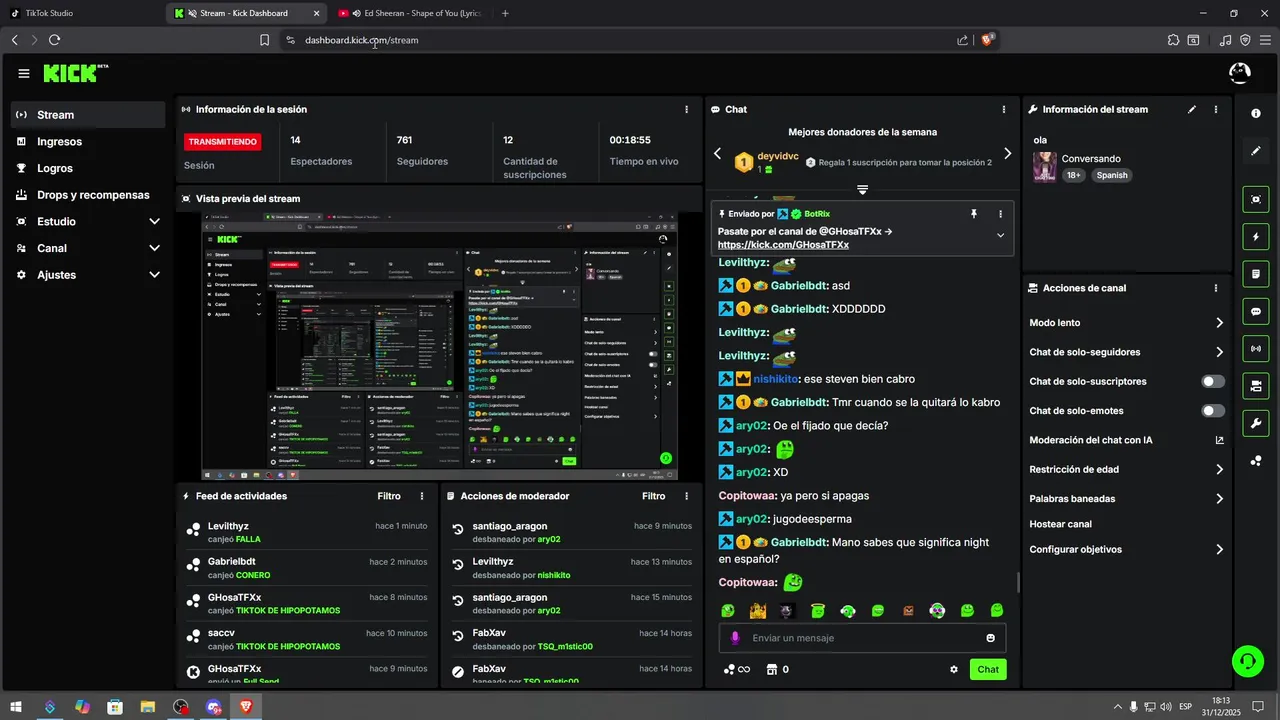1280x720 pixels.
Task: Select Stream in the sidebar
Action: click(89, 115)
